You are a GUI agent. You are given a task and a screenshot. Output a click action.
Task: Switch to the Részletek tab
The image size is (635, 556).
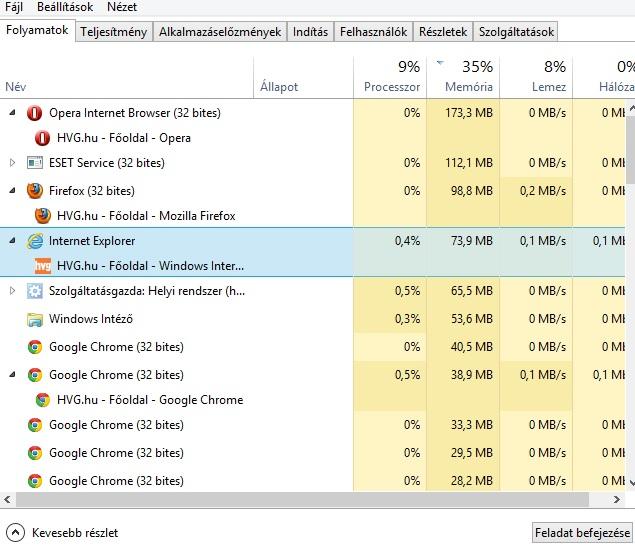click(x=443, y=32)
